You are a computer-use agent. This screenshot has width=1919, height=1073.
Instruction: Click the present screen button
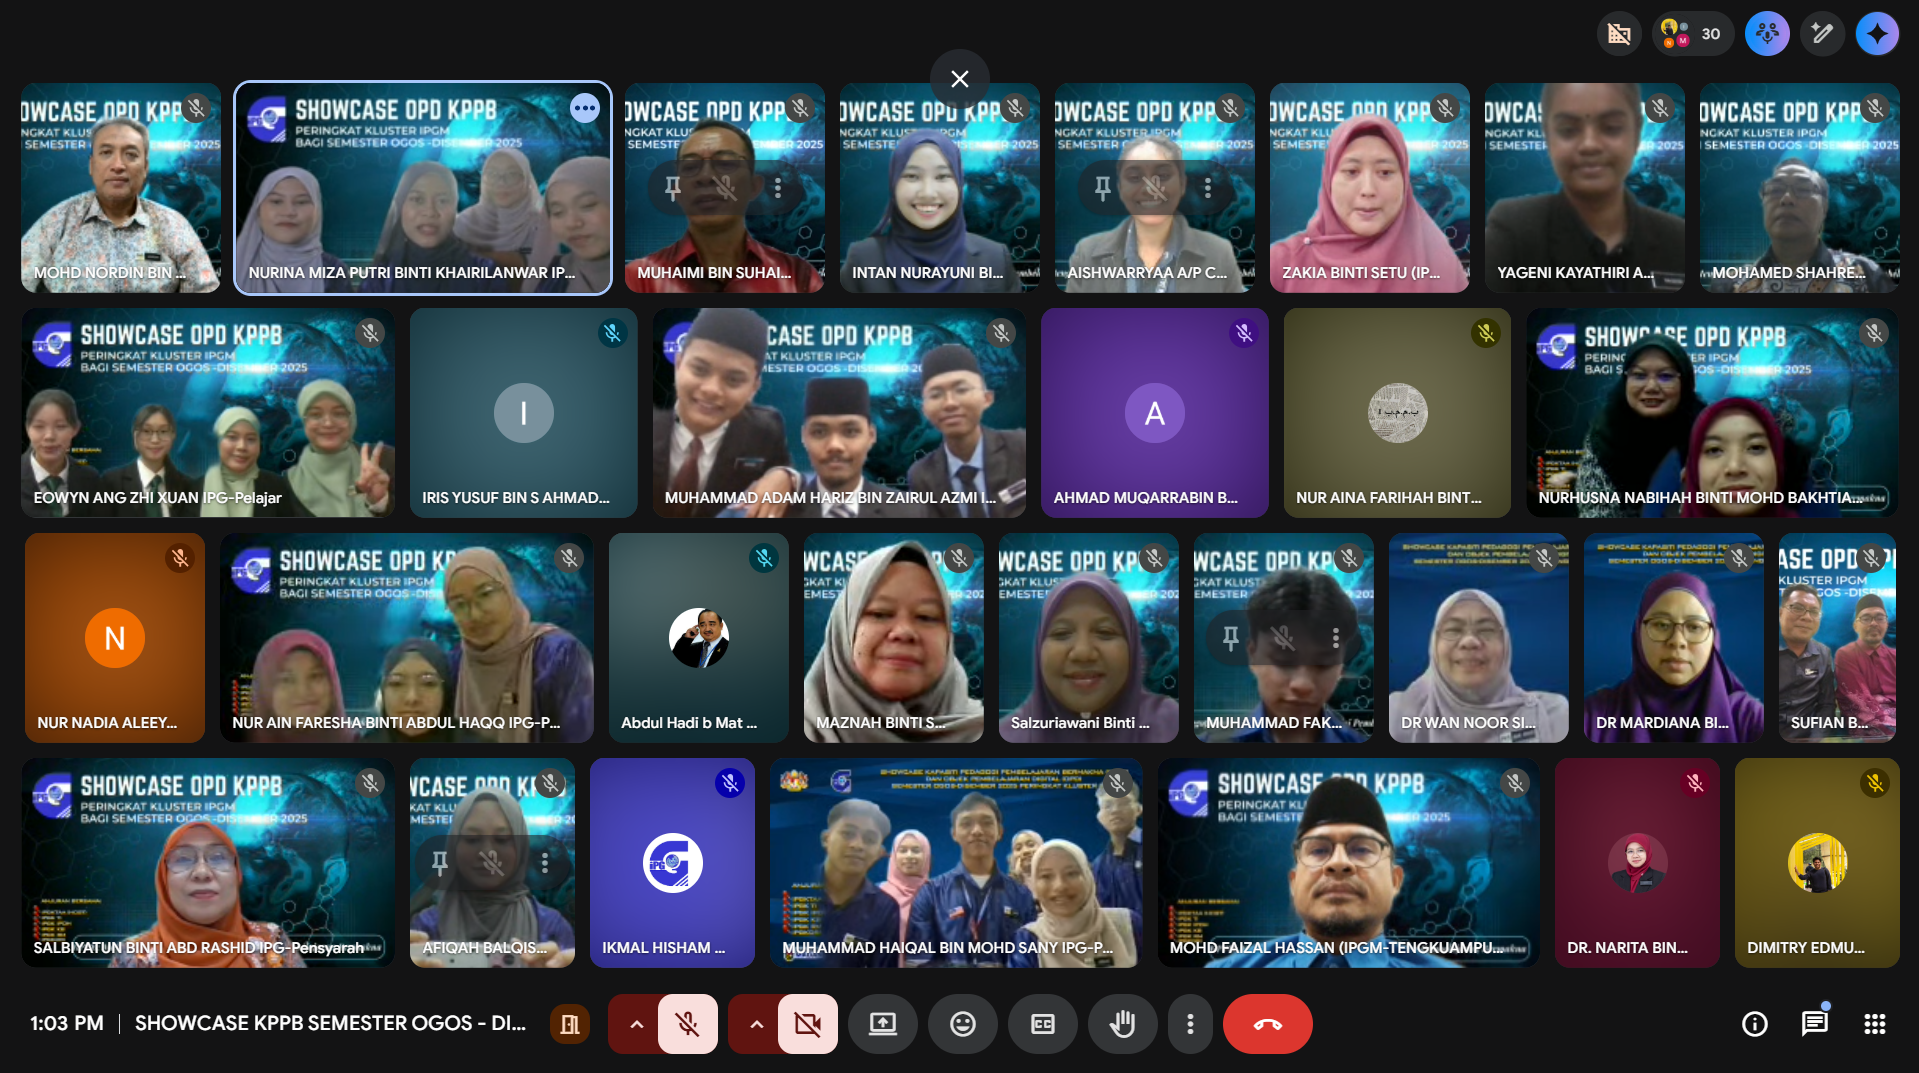[x=882, y=1023]
